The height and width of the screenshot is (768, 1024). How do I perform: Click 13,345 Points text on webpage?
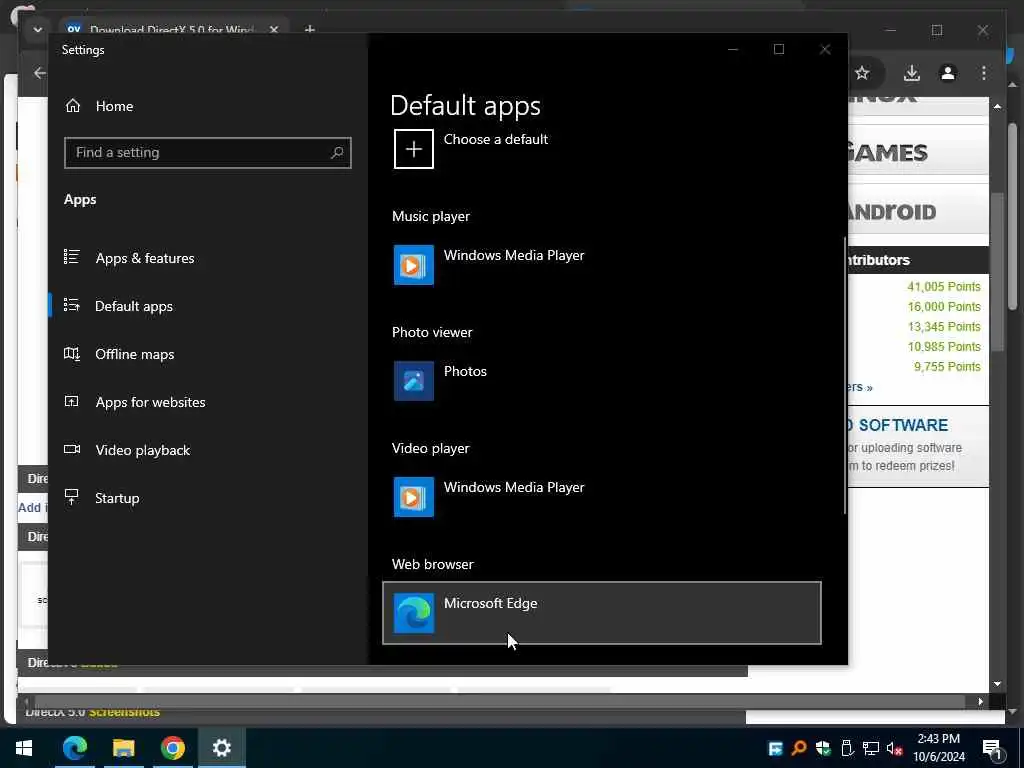(x=944, y=327)
